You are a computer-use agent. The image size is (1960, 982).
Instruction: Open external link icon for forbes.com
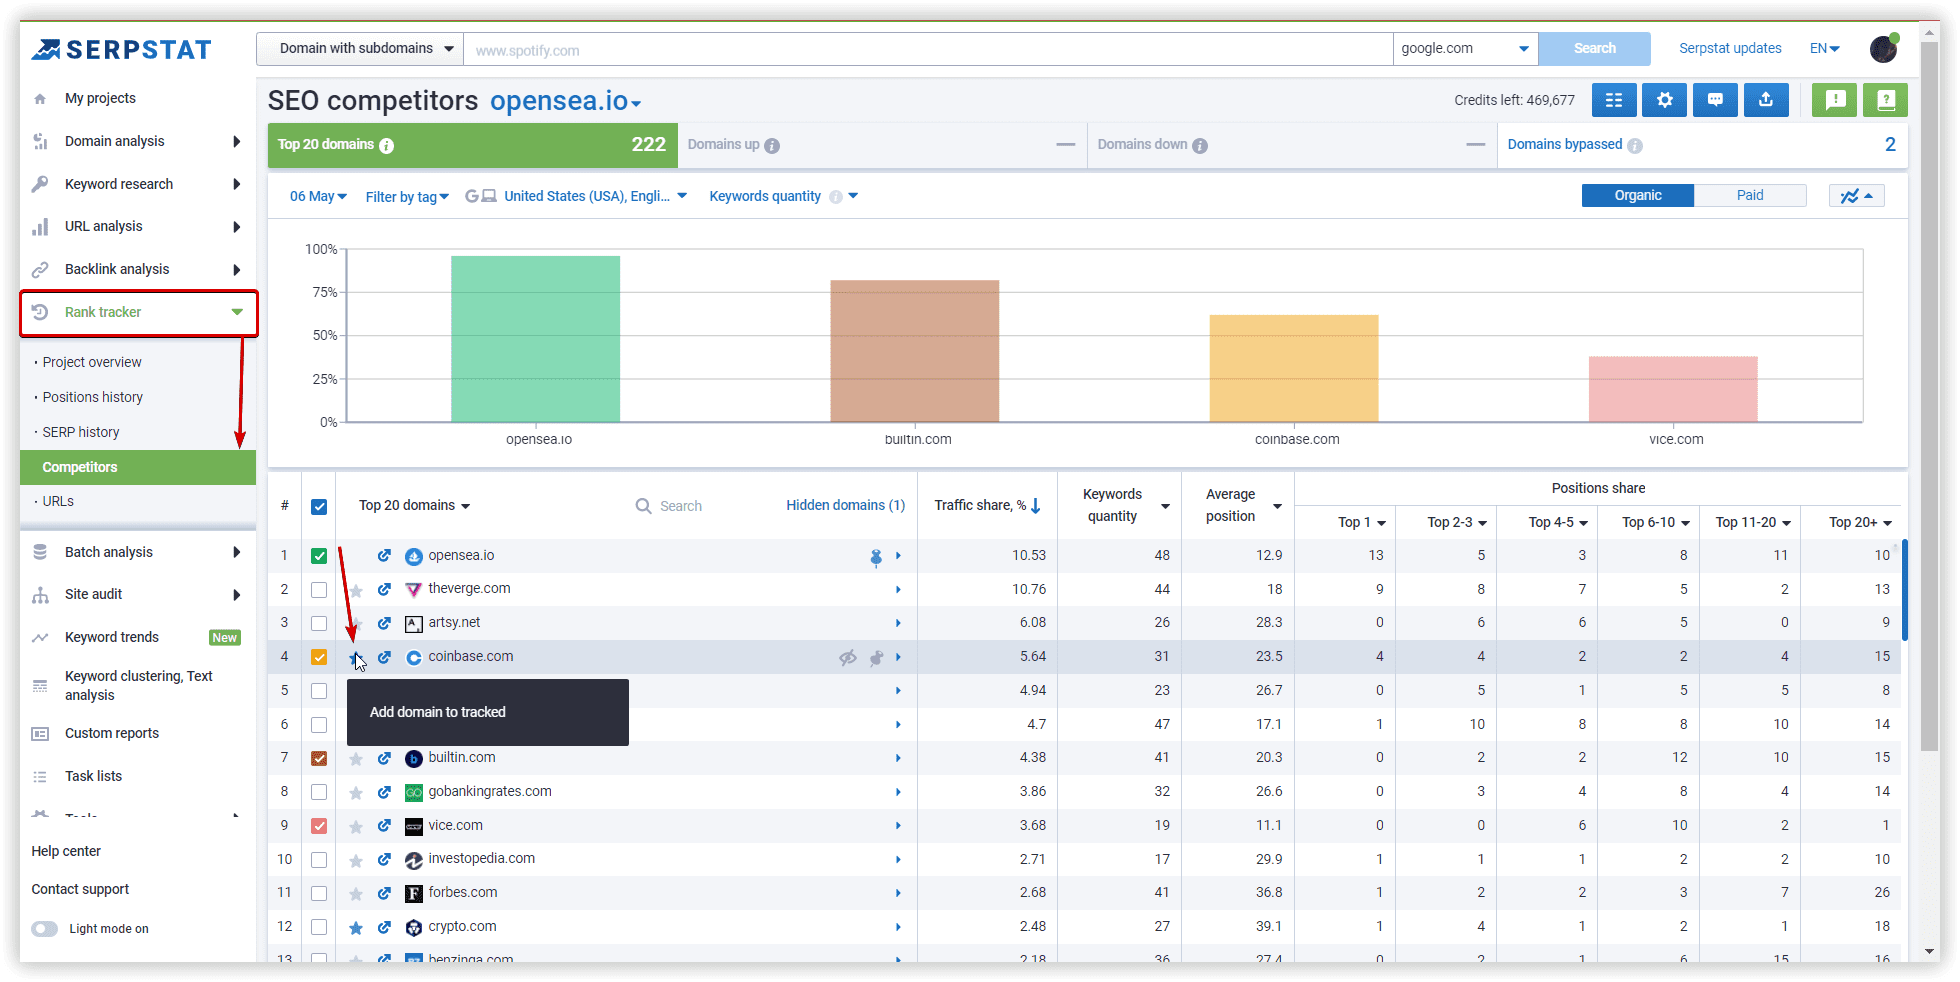(x=384, y=893)
